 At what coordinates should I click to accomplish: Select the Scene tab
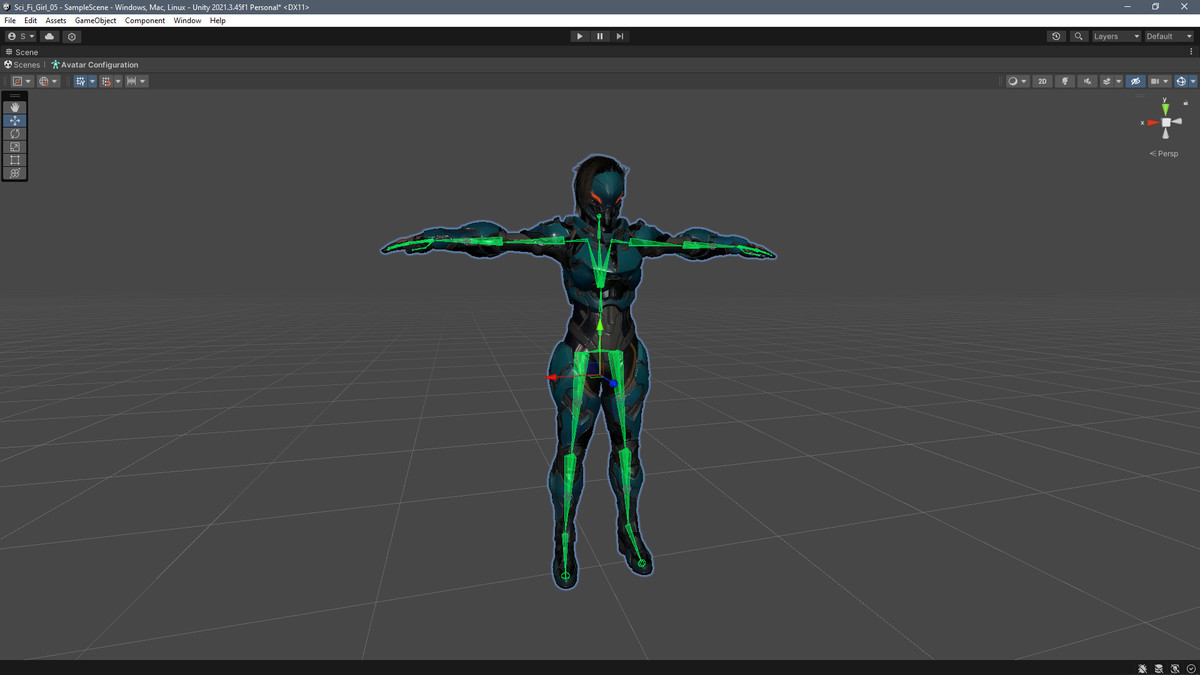(22, 52)
